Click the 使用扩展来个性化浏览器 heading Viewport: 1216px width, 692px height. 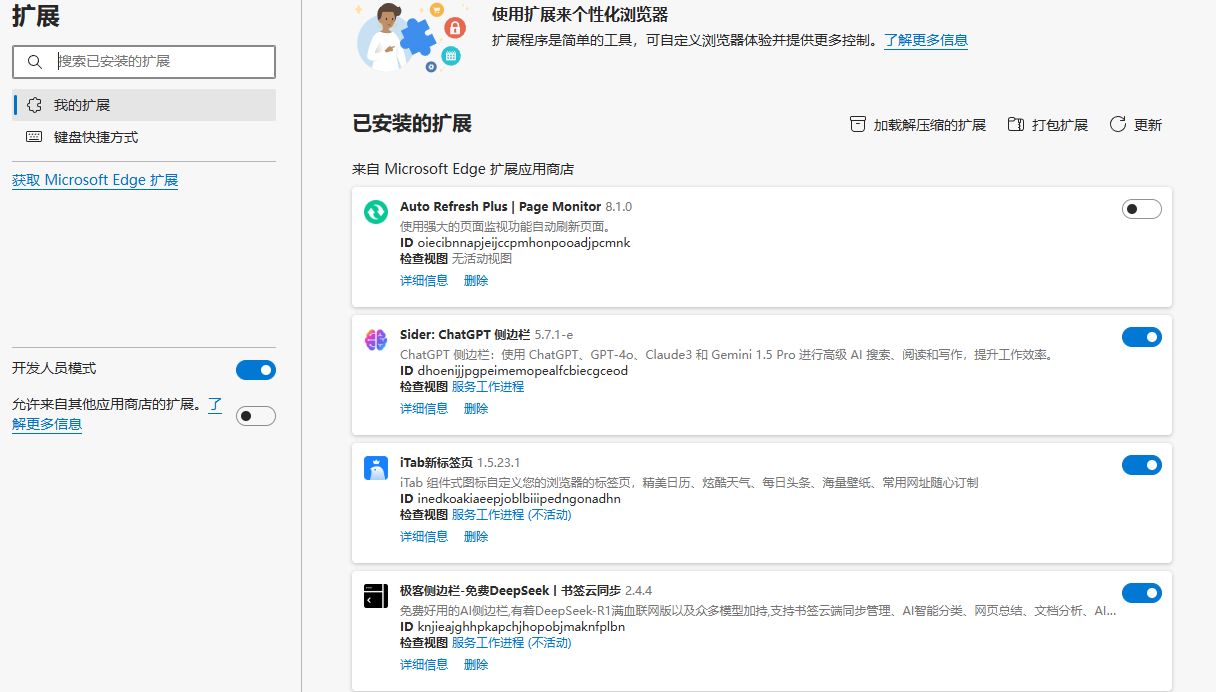(580, 15)
